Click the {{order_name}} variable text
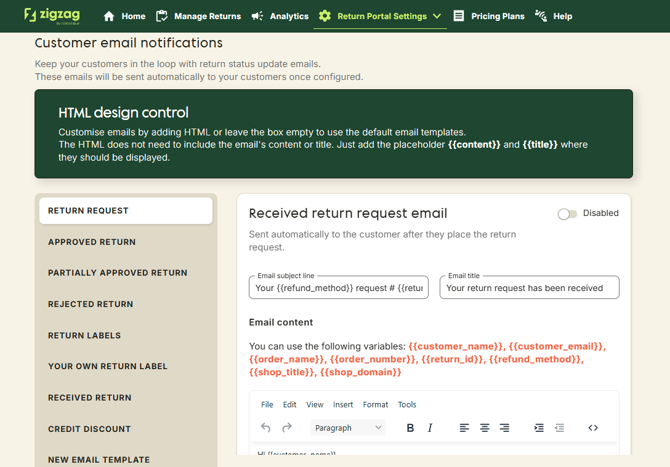The width and height of the screenshot is (670, 467). click(285, 359)
